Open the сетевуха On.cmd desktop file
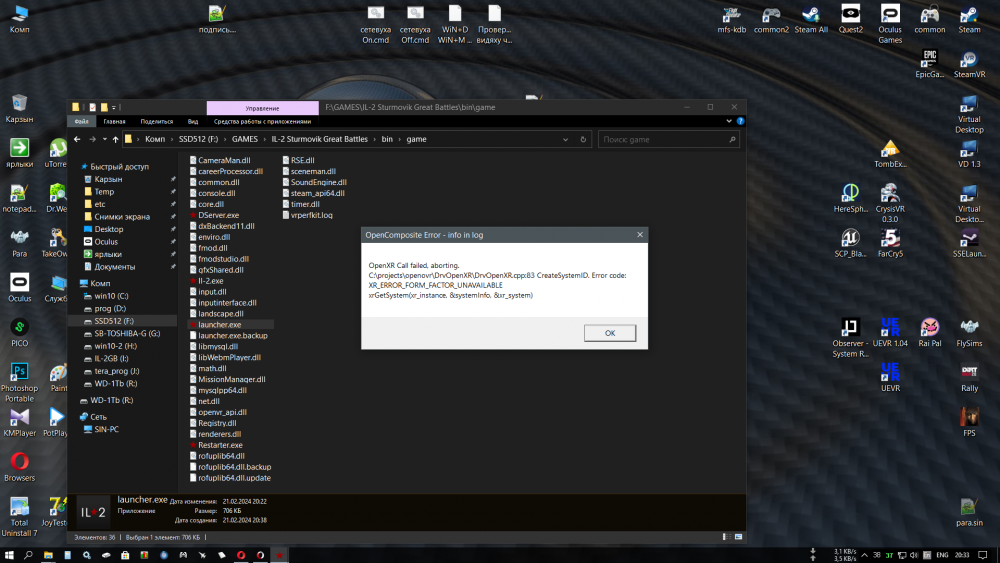1000x563 pixels. tap(376, 24)
